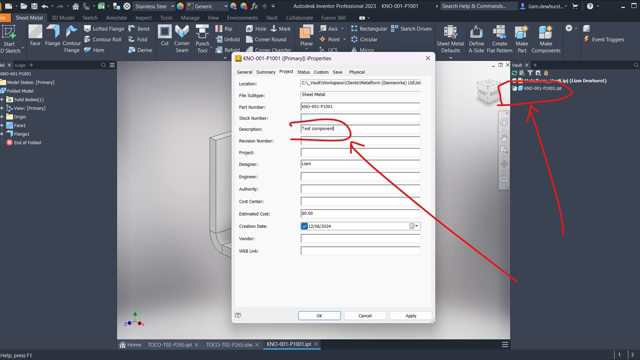Viewport: 640px width, 360px height.
Task: Click the Unfold tool
Action: (x=227, y=39)
